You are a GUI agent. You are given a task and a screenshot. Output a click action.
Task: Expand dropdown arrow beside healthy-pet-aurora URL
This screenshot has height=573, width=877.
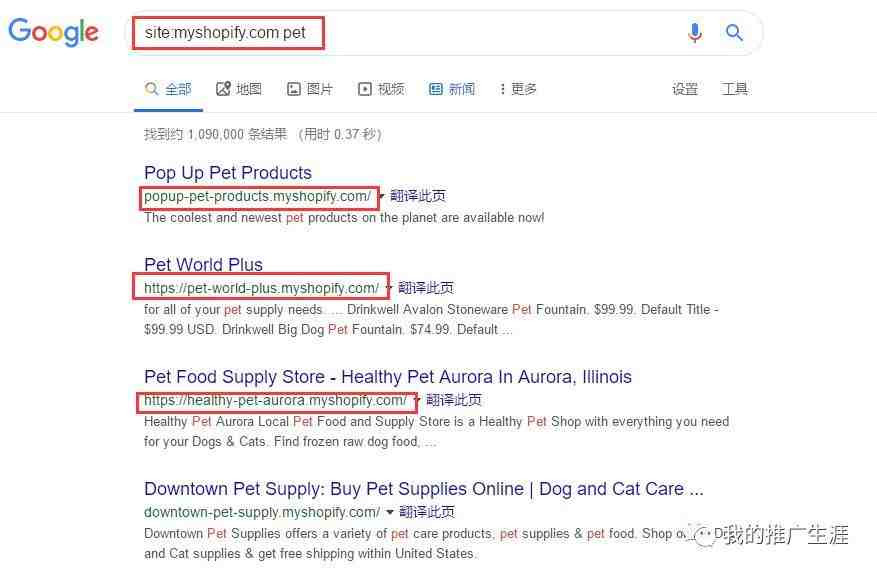click(x=417, y=401)
